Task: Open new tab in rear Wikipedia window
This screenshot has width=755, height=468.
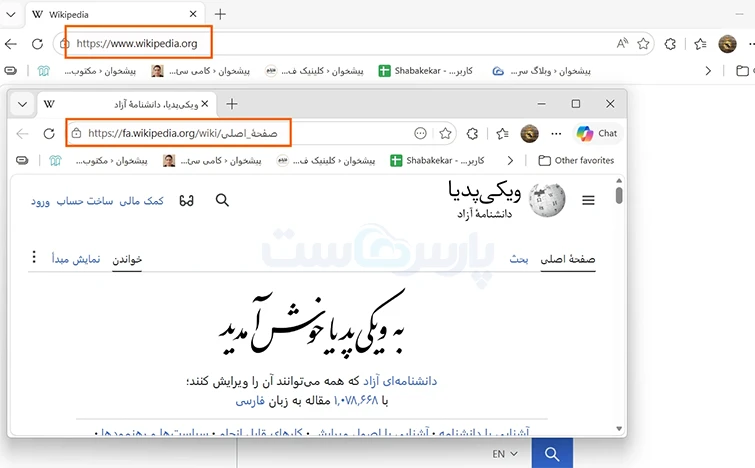Action: (x=220, y=14)
